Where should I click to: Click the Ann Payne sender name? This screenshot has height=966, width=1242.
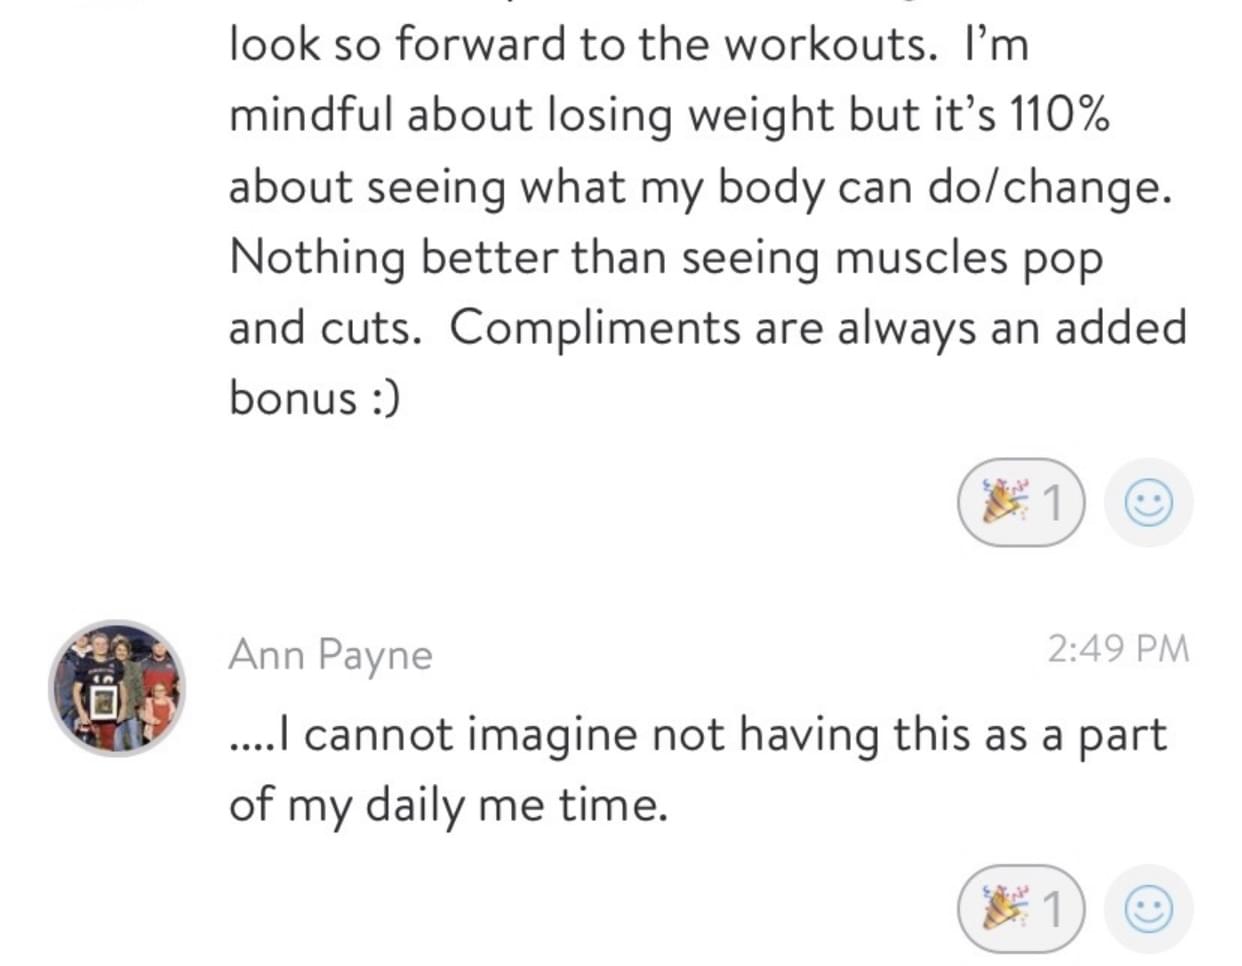[331, 655]
